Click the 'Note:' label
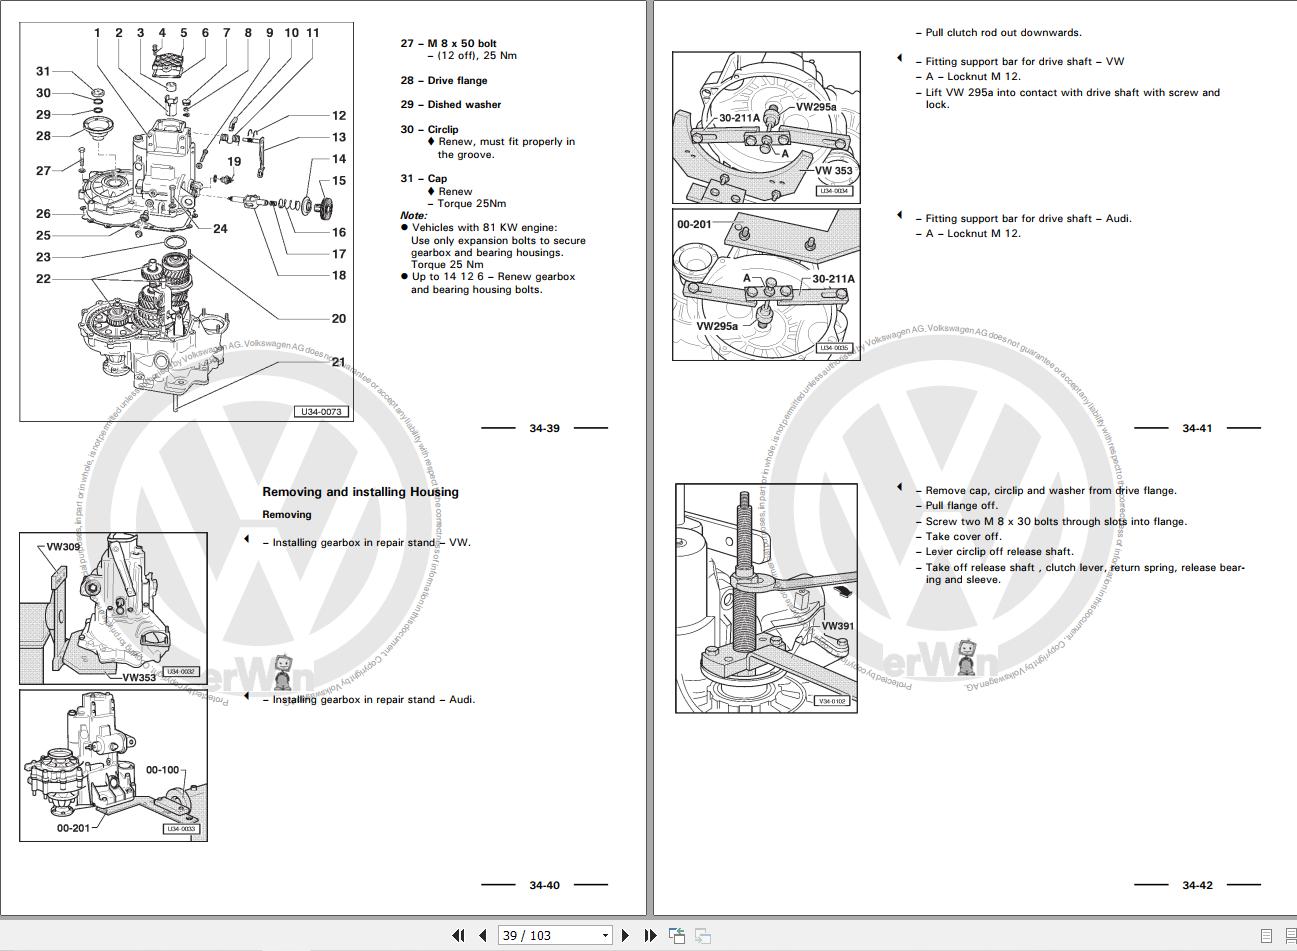Screen dimensions: 1297x951 [413, 215]
